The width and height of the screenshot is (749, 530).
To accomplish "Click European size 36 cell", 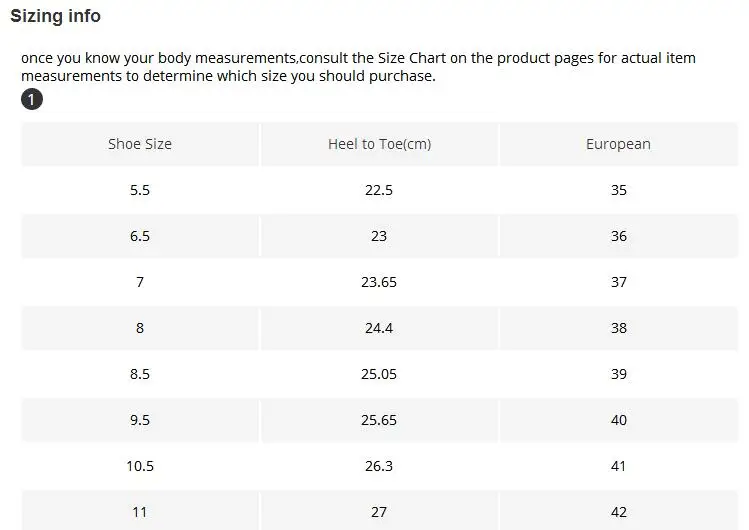I will [x=618, y=236].
